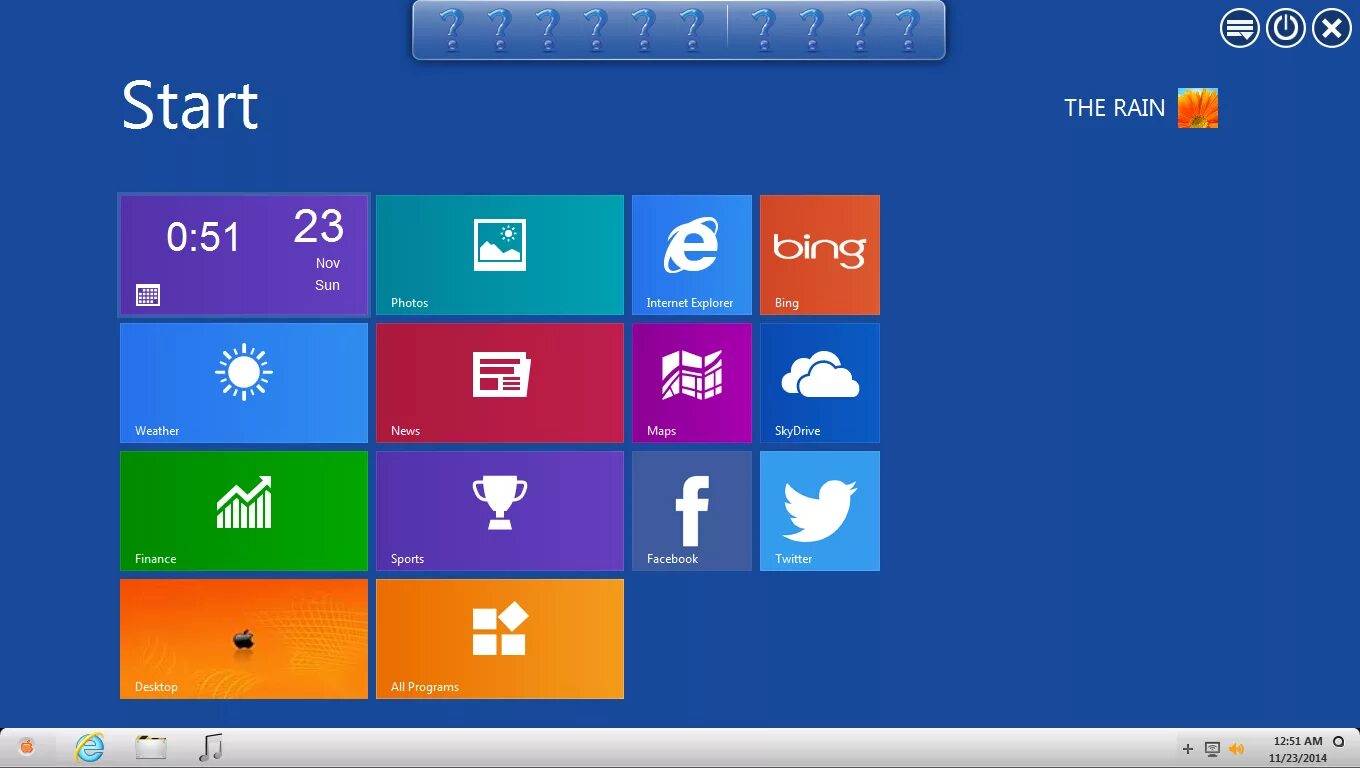Open the Maps tile
The height and width of the screenshot is (768, 1360).
(692, 383)
